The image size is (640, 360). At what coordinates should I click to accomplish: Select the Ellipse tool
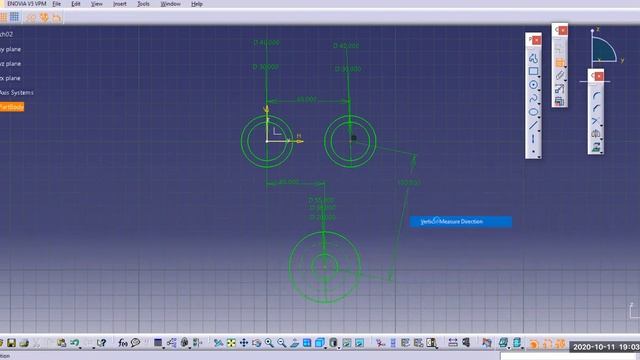click(533, 112)
